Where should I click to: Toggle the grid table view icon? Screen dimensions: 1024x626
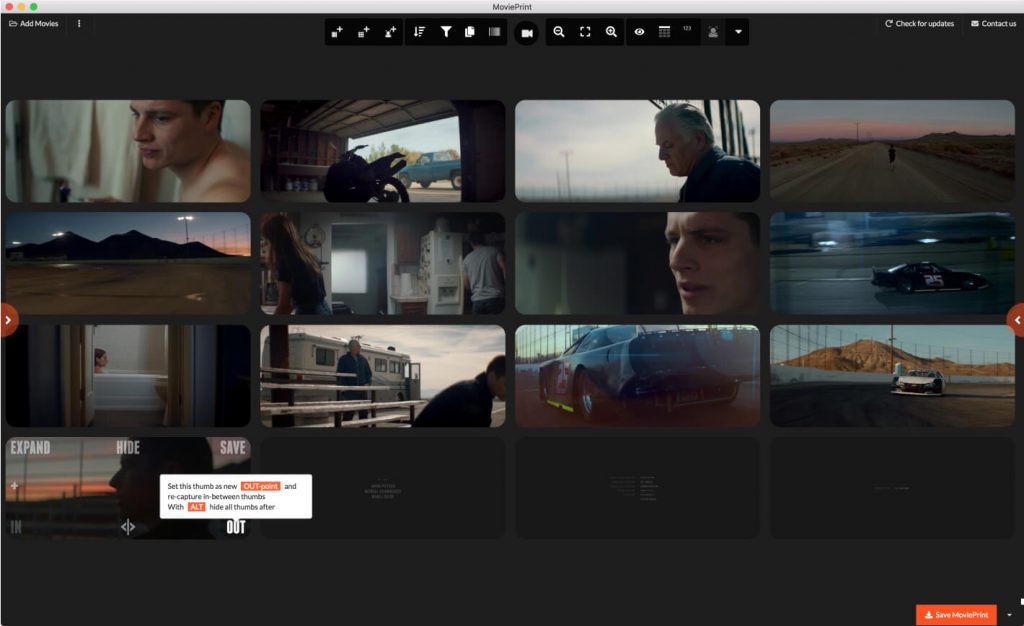click(x=664, y=32)
